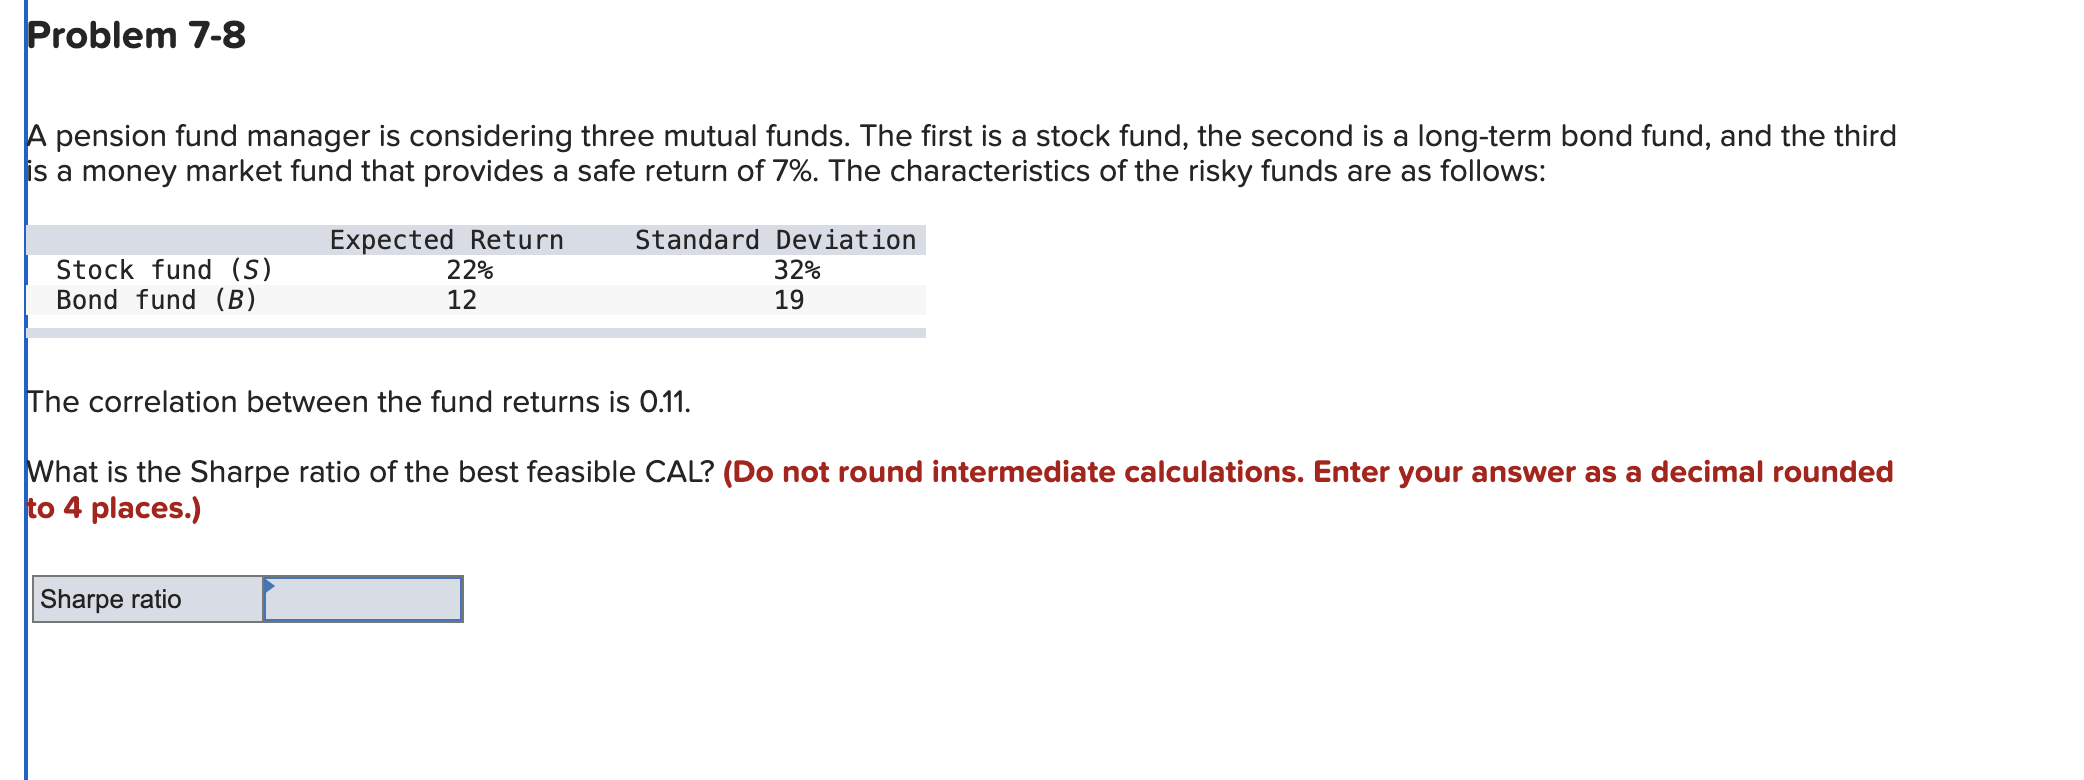2084x780 pixels.
Task: Select the Standard Deviation column header
Action: [775, 239]
